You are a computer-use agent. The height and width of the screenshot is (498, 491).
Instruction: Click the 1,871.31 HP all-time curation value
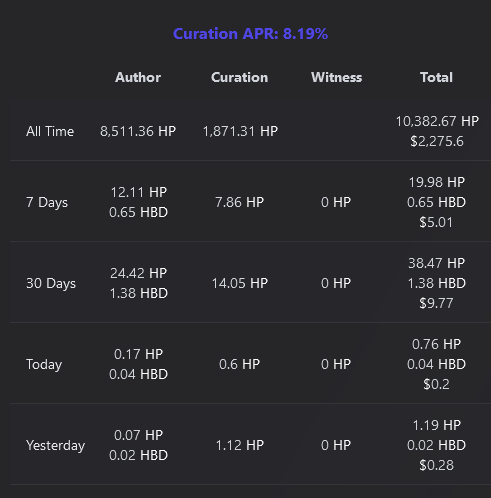coord(240,131)
